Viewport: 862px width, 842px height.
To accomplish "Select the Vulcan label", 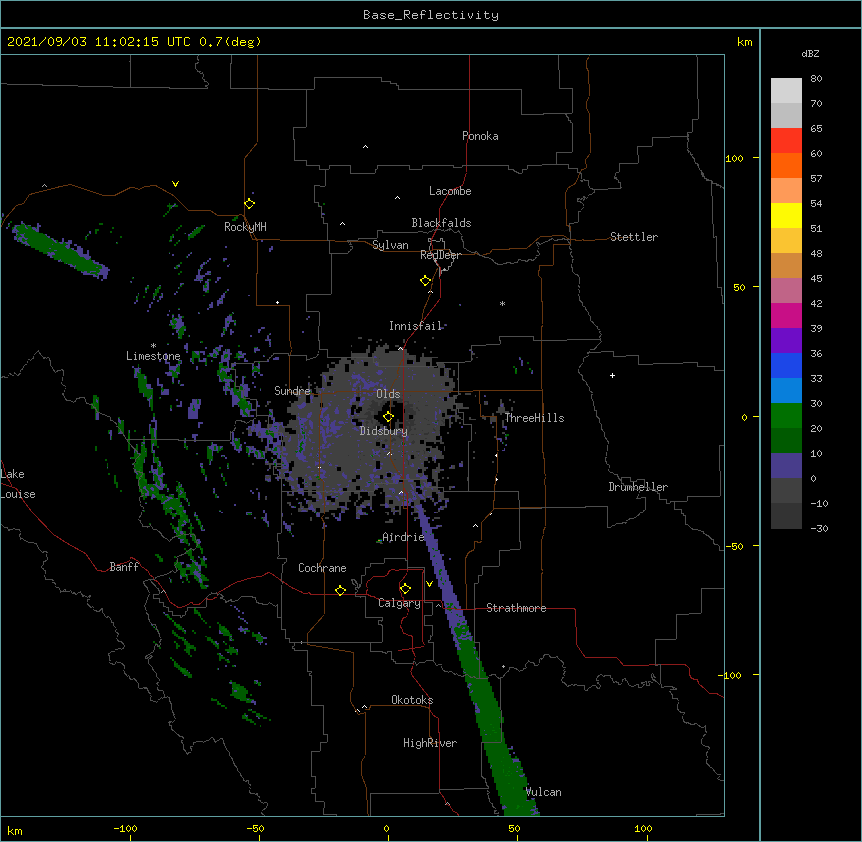I will [543, 792].
